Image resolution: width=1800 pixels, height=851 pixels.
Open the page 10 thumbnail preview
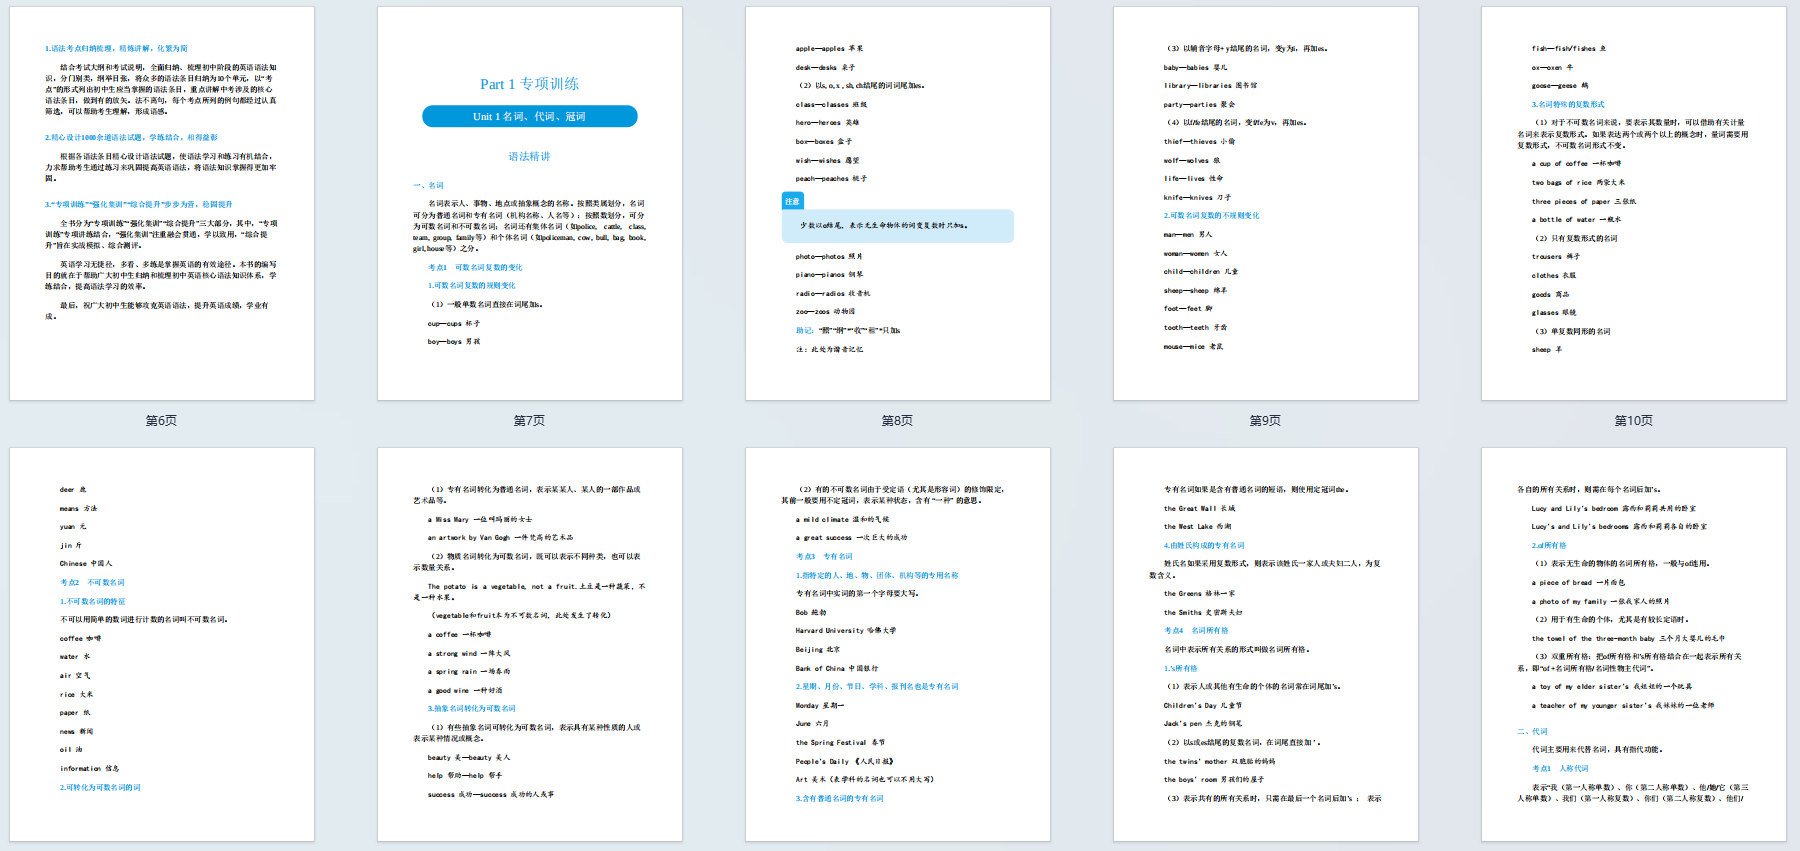(1634, 204)
